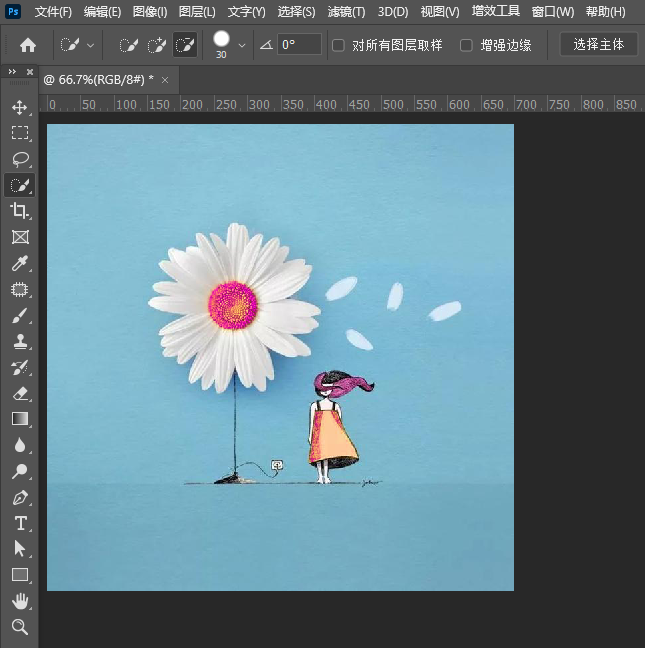
Task: Open the 图层(L) menu
Action: 197,12
